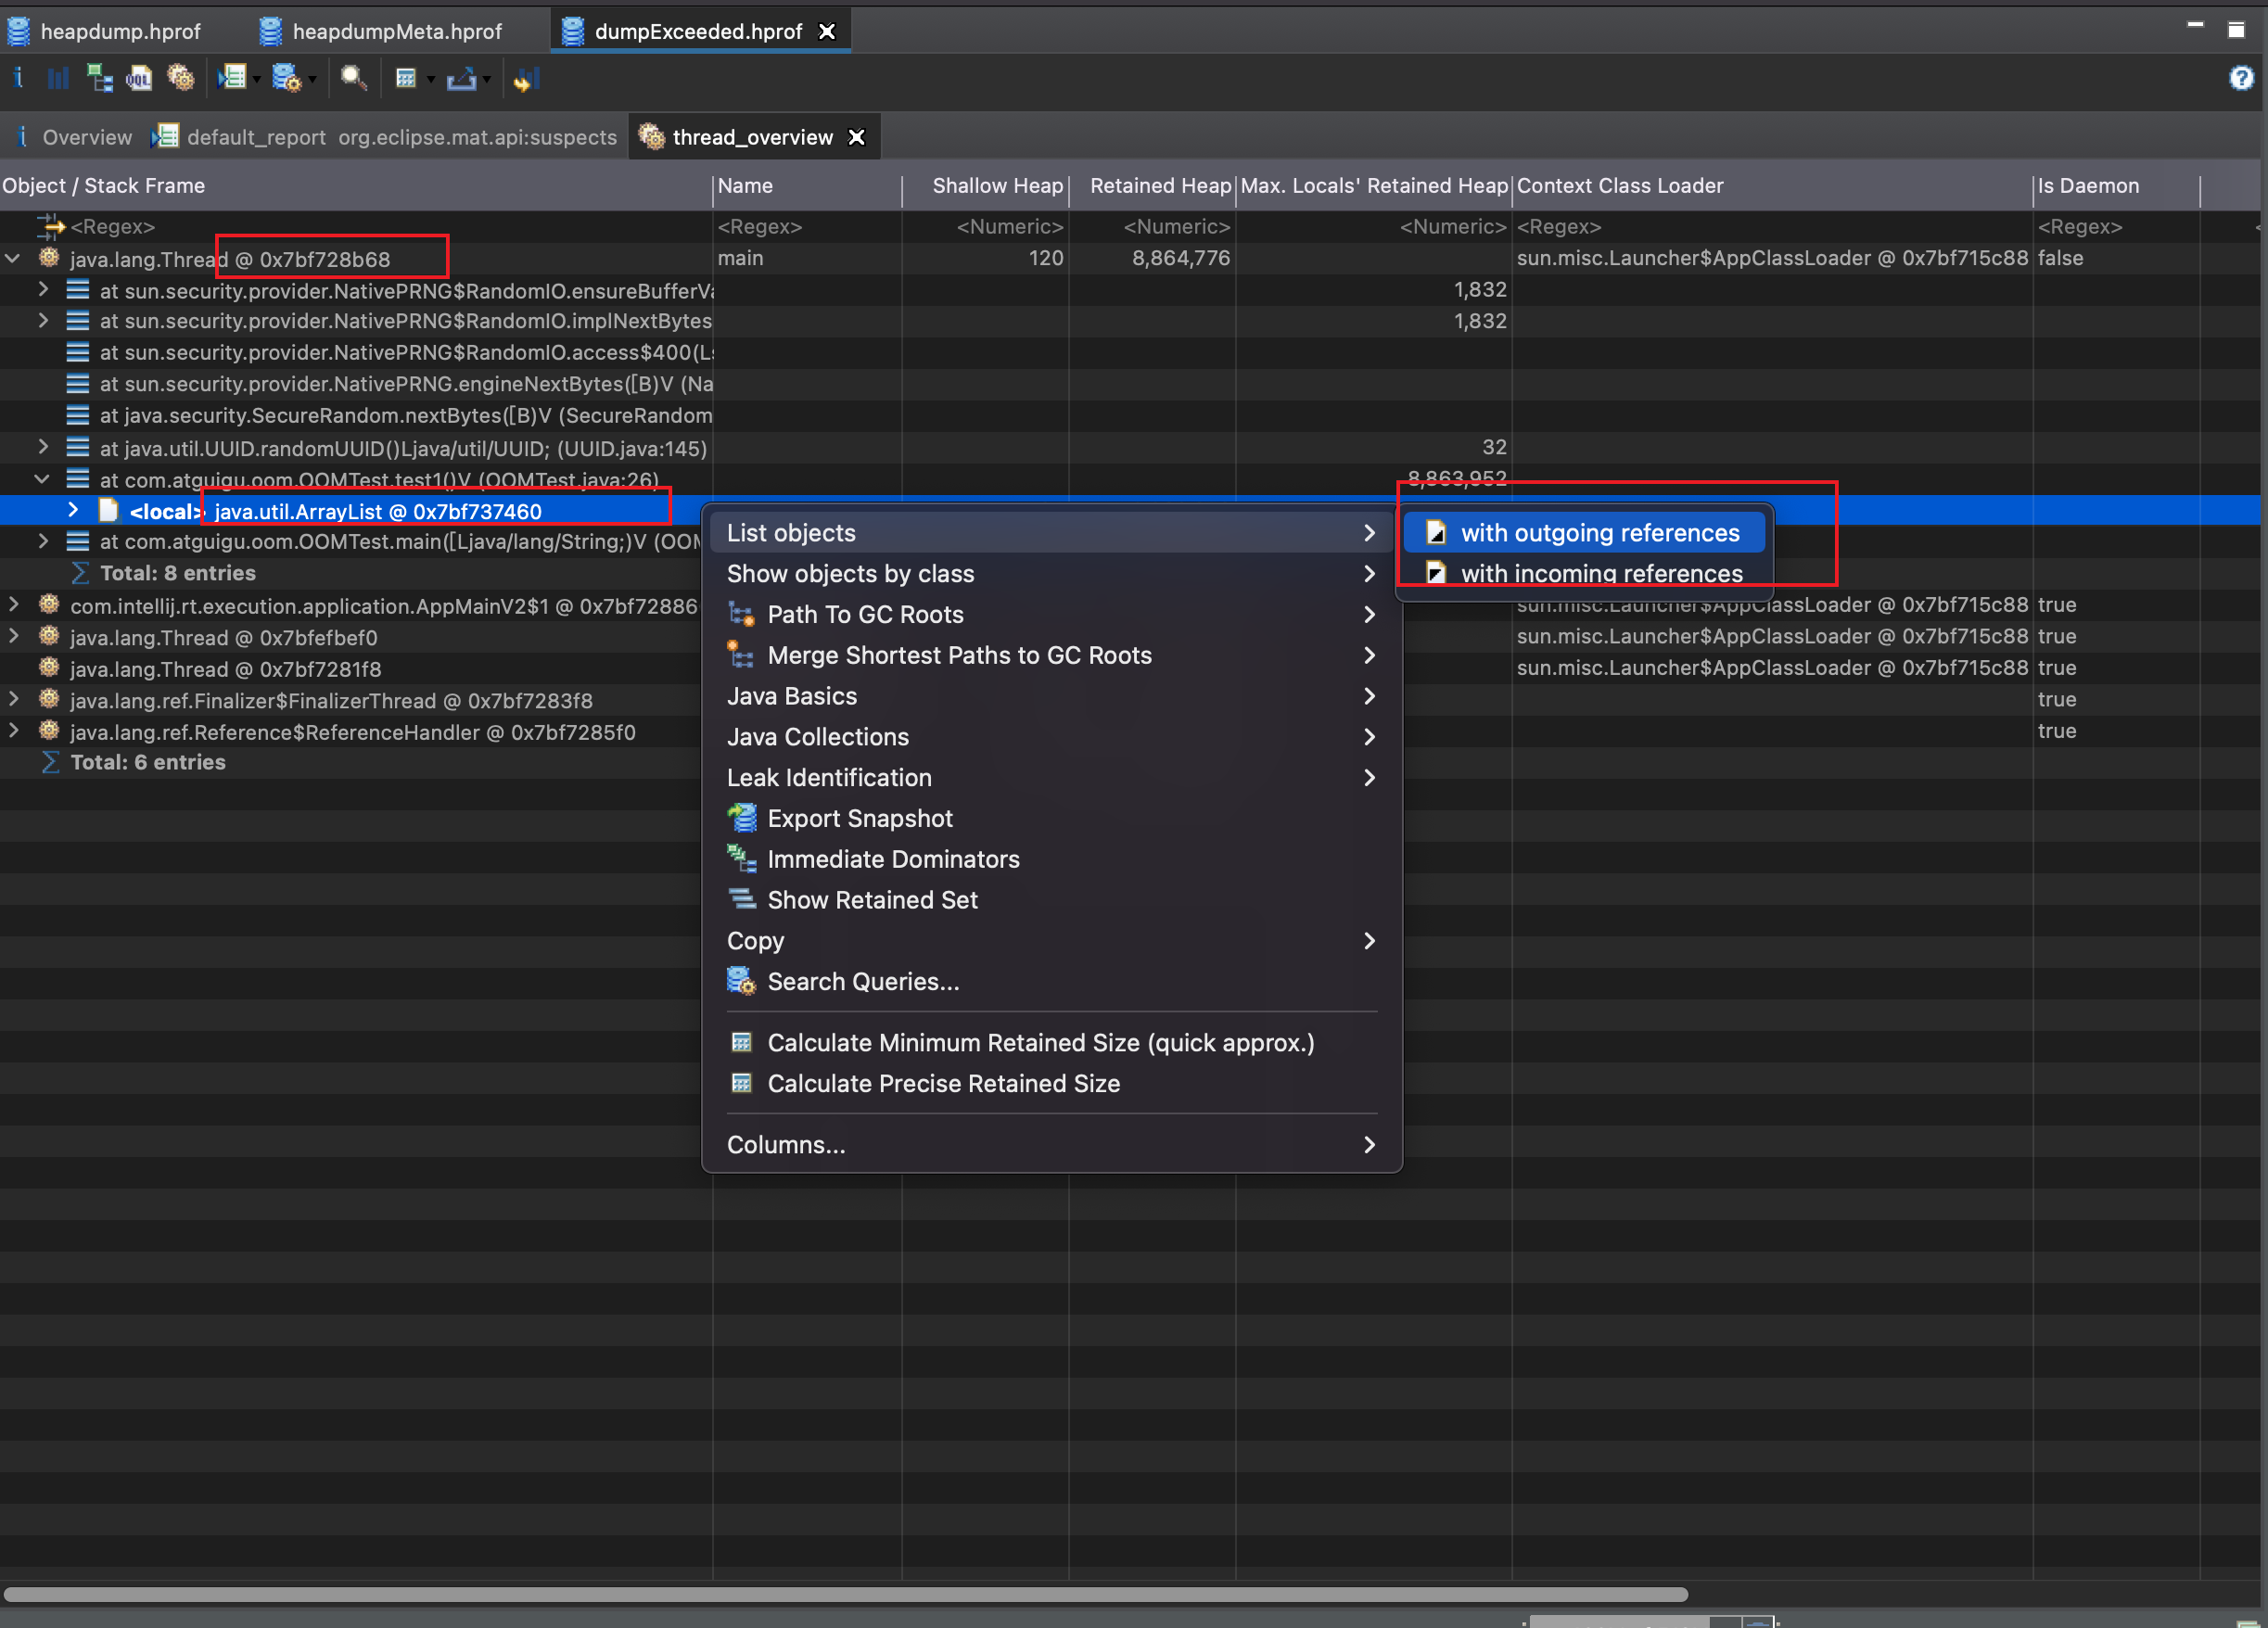Click the compare to another heap dump icon
This screenshot has width=2268, height=1628.
coord(526,78)
